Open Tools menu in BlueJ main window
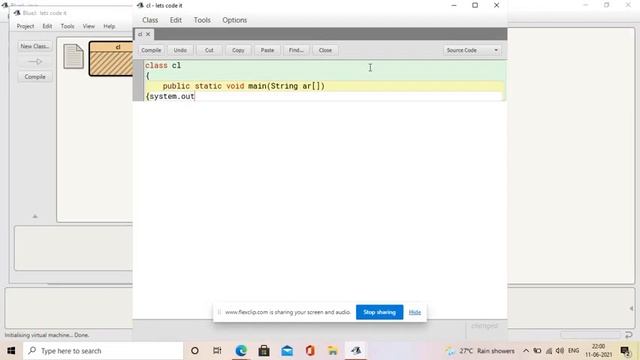Screen dimensions: 640x360 pyautogui.click(x=67, y=26)
